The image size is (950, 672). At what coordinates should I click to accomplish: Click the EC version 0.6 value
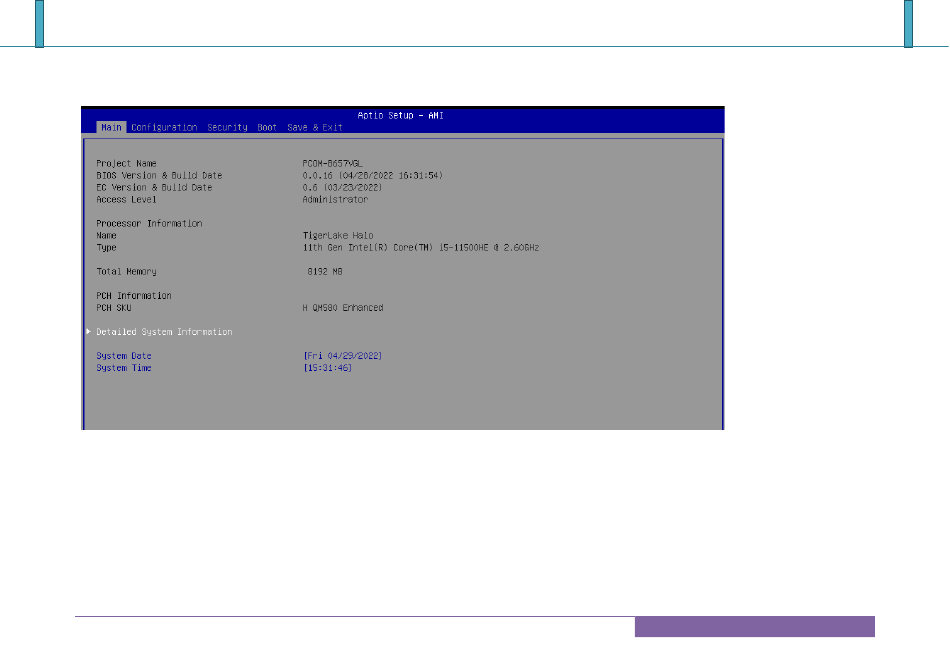342,188
